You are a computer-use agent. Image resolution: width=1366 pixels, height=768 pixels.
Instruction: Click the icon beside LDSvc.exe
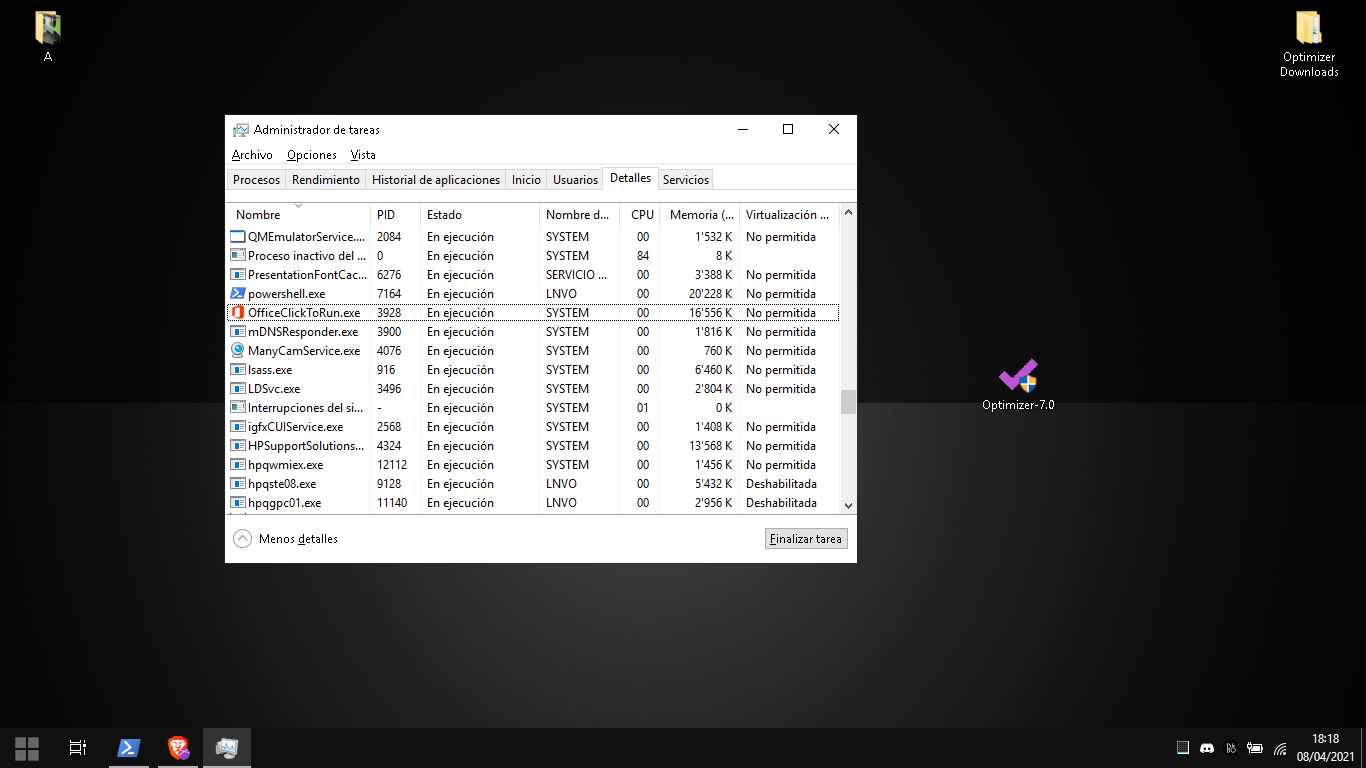click(x=238, y=389)
